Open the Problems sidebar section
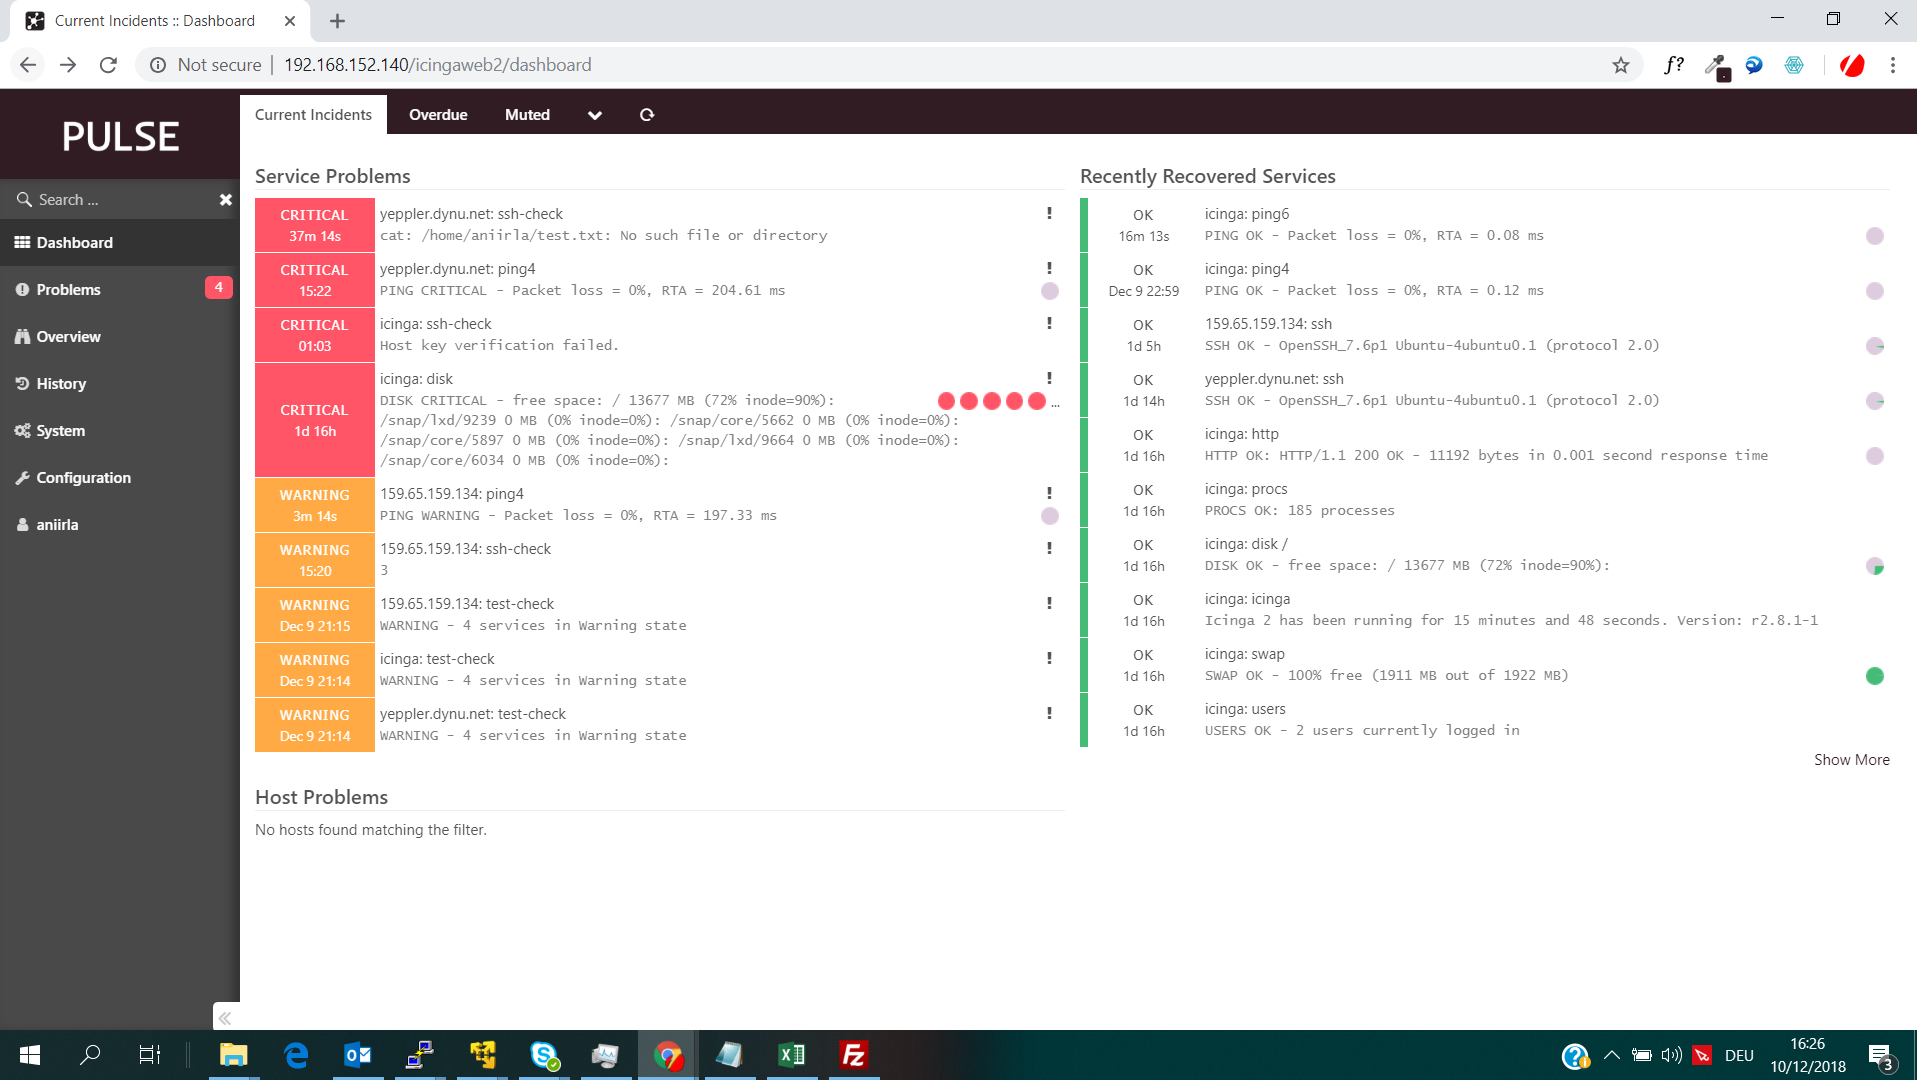 pos(68,290)
